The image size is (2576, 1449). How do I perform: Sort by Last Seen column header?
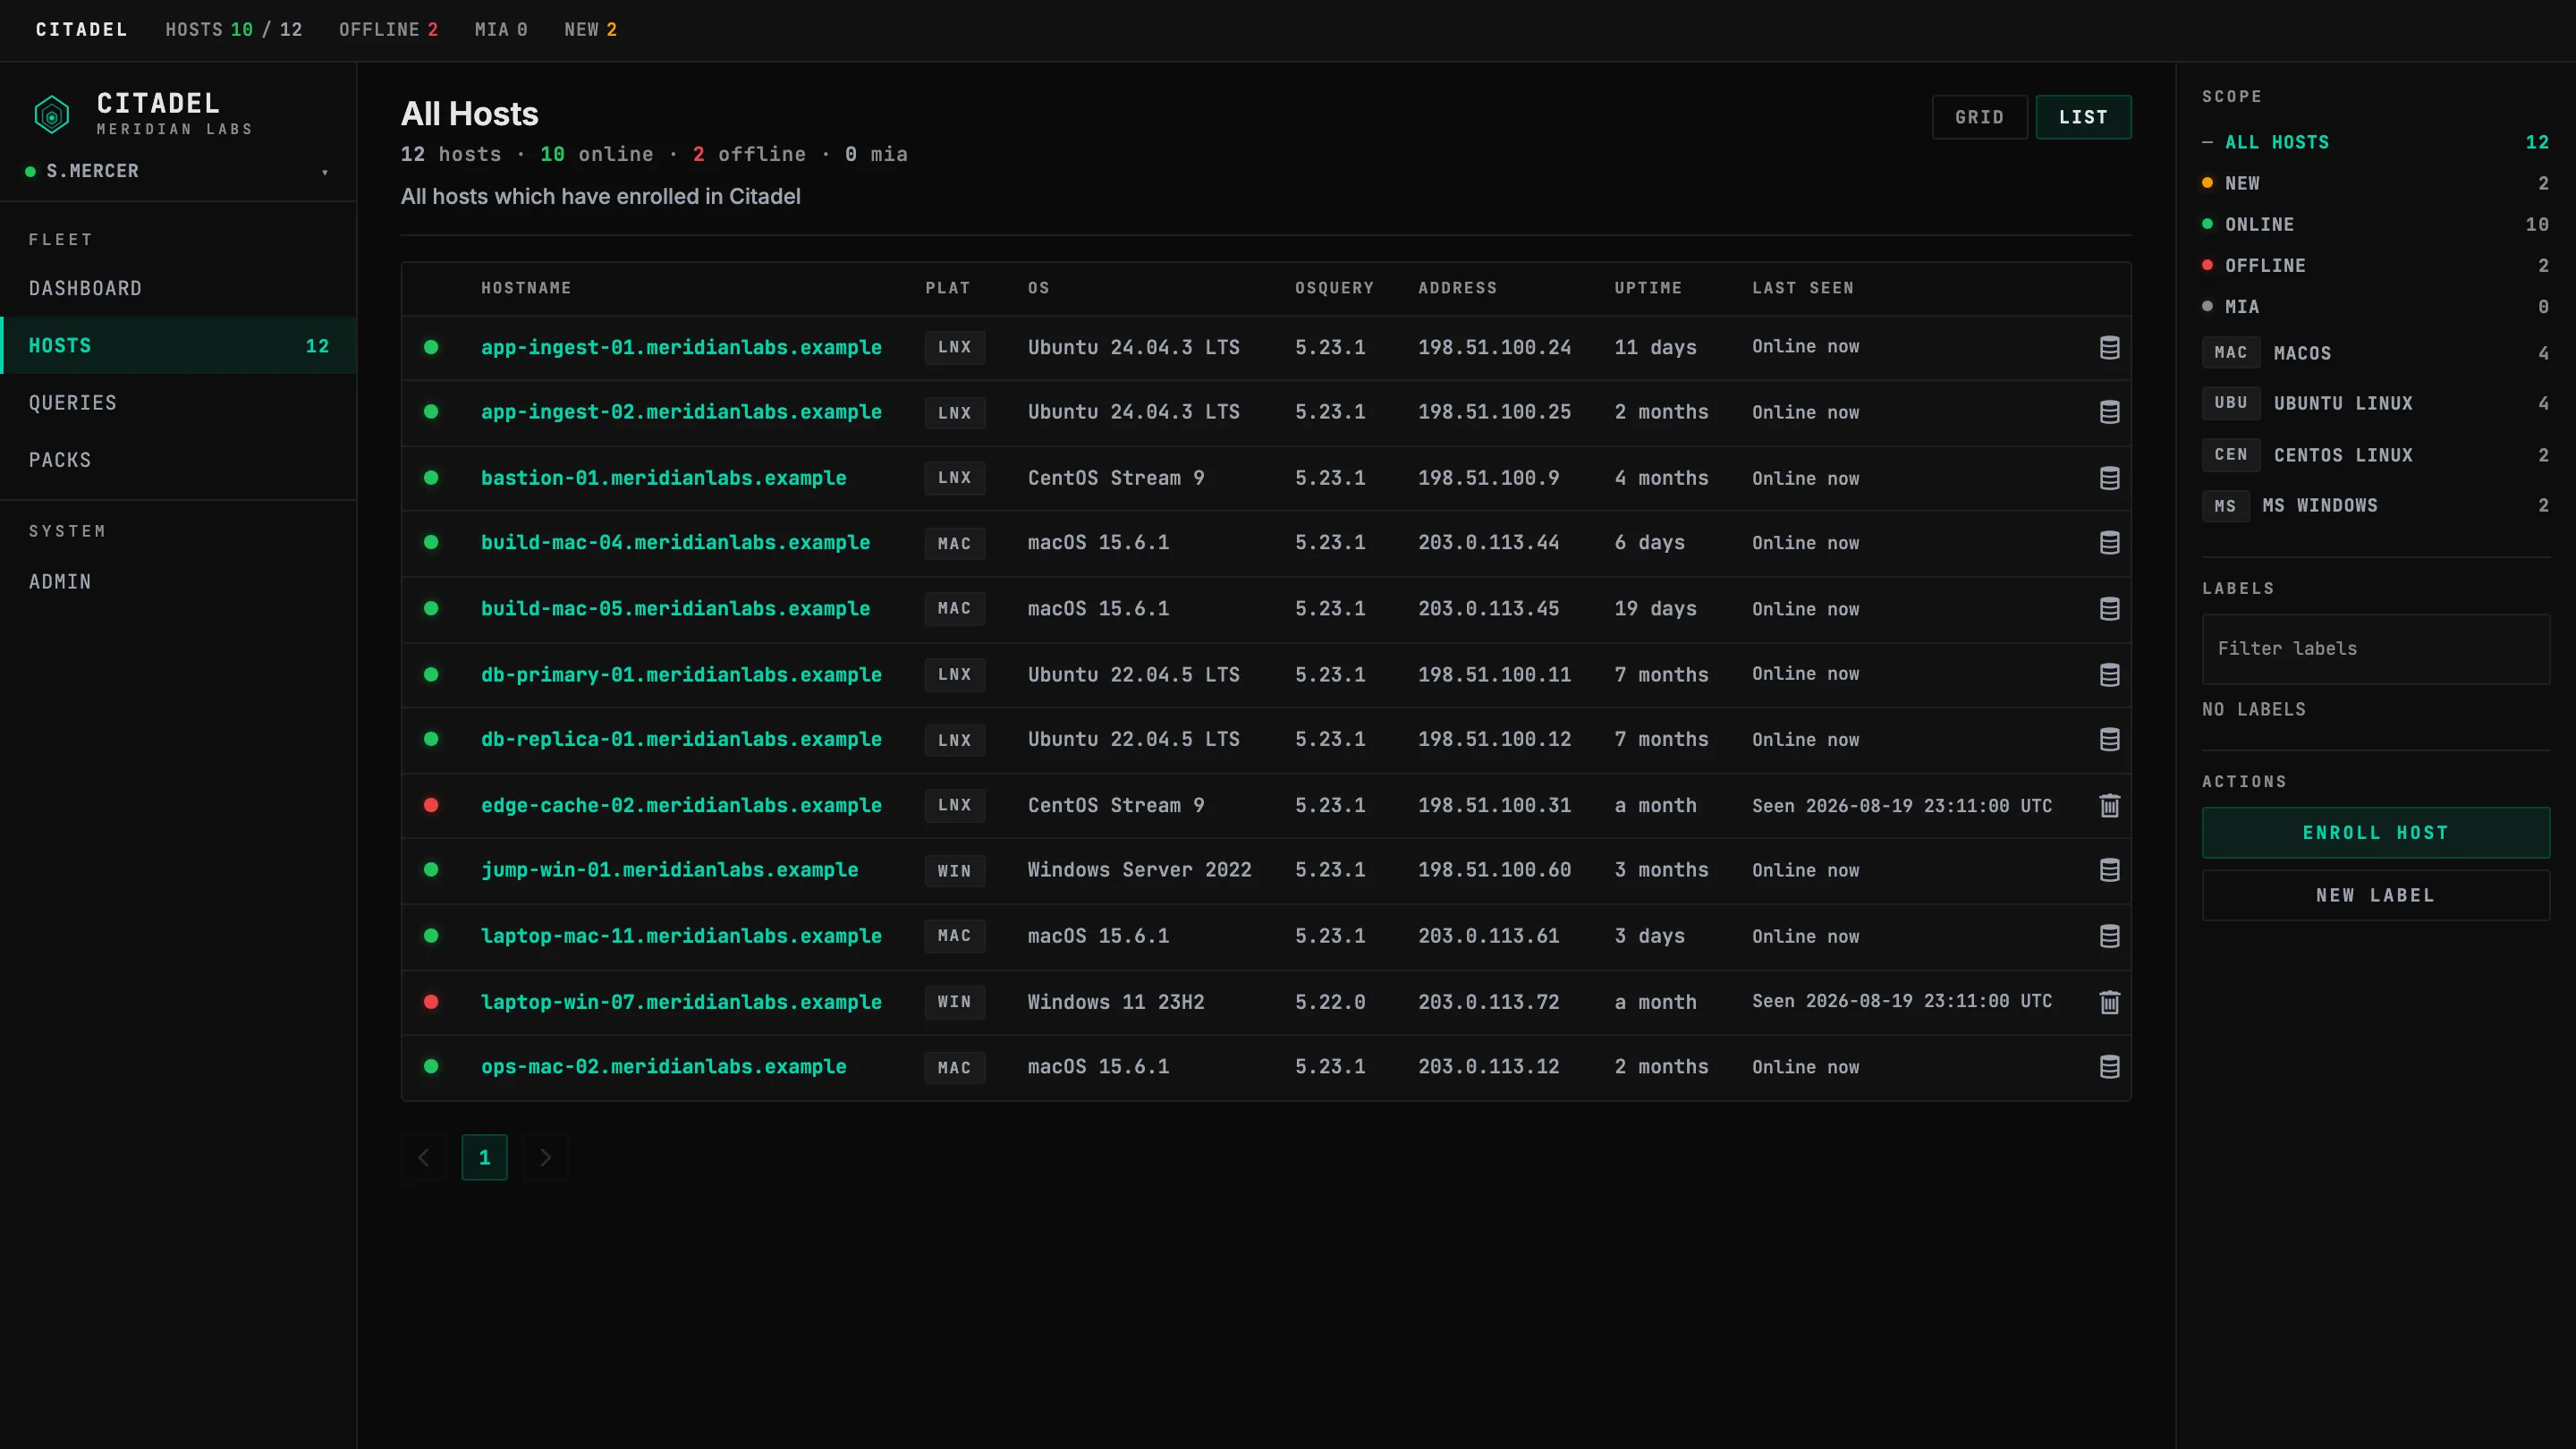coord(1802,288)
